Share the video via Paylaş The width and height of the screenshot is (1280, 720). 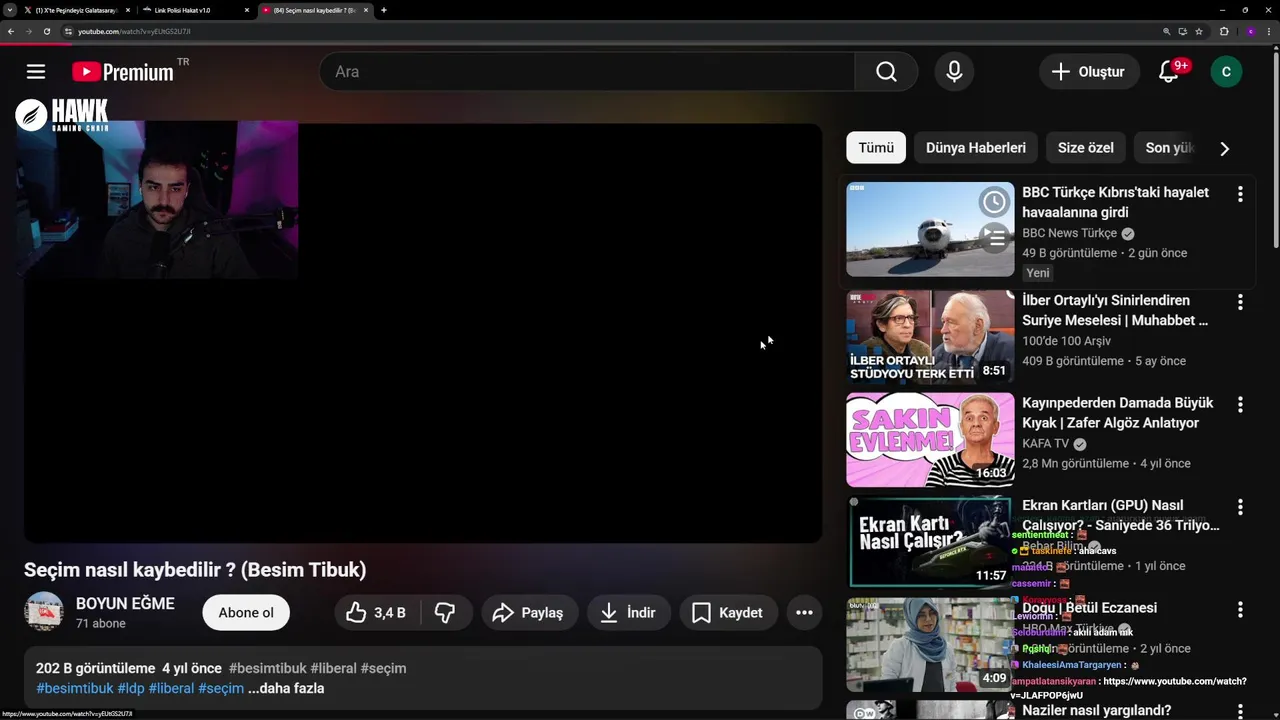pos(528,613)
